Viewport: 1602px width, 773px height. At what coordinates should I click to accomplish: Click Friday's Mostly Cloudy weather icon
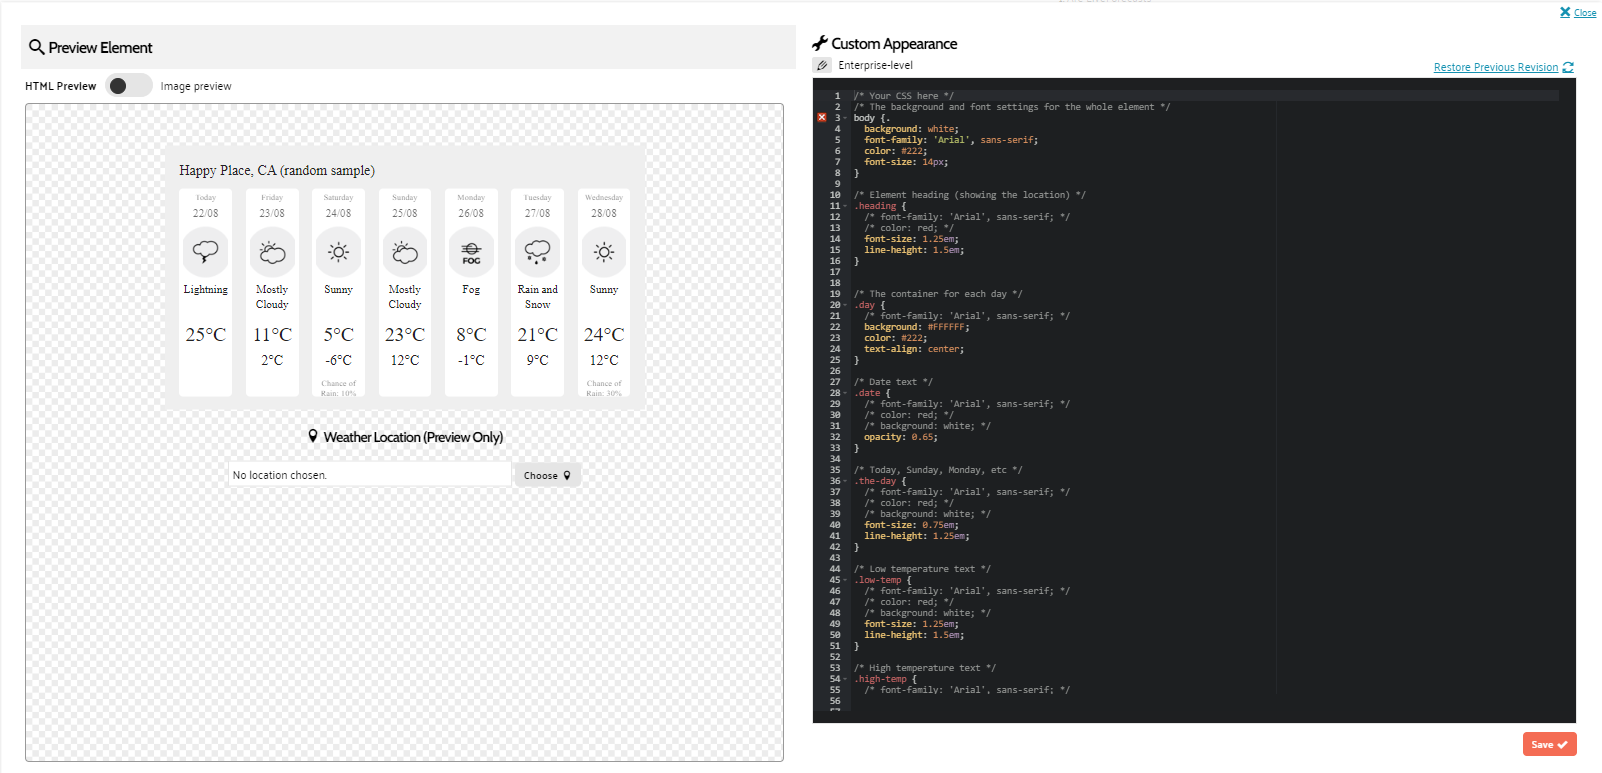272,252
